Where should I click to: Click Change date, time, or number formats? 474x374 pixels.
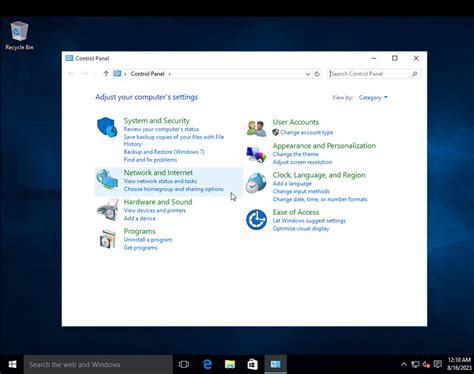(x=320, y=199)
